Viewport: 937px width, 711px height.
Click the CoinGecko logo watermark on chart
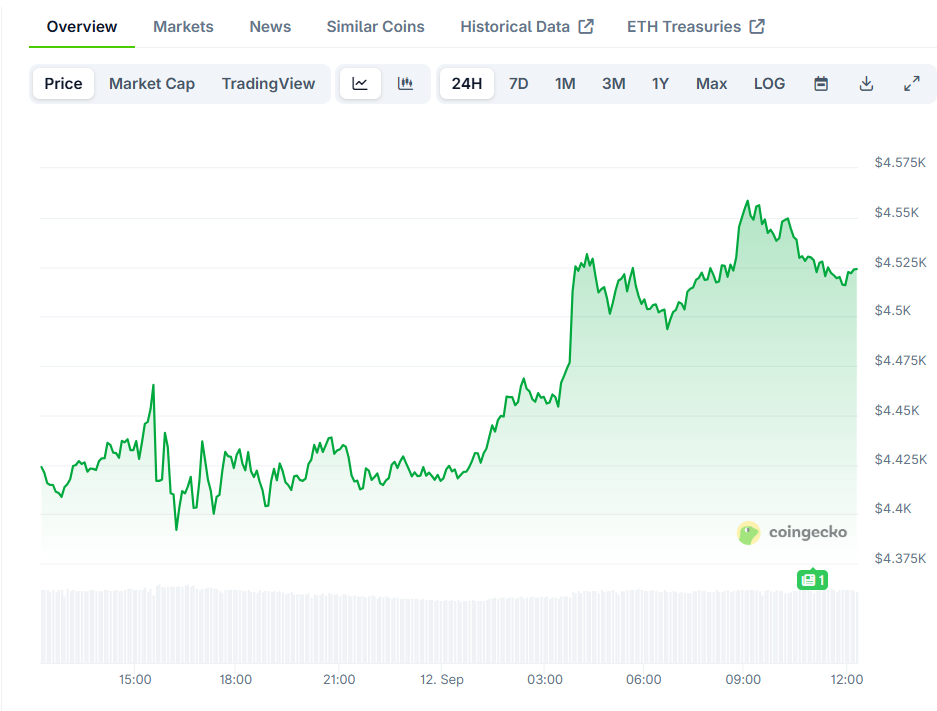click(792, 533)
